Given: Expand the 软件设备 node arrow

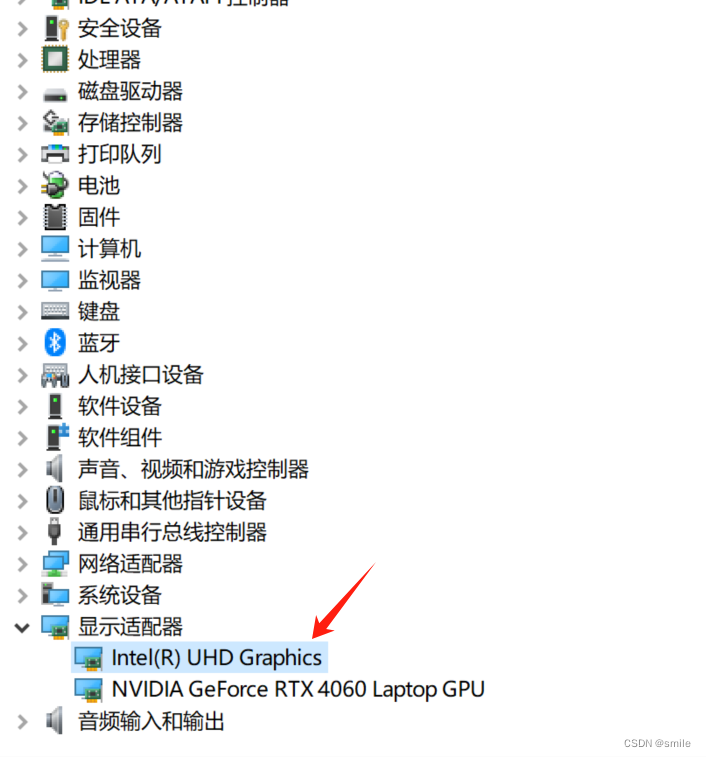Looking at the screenshot, I should (22, 407).
